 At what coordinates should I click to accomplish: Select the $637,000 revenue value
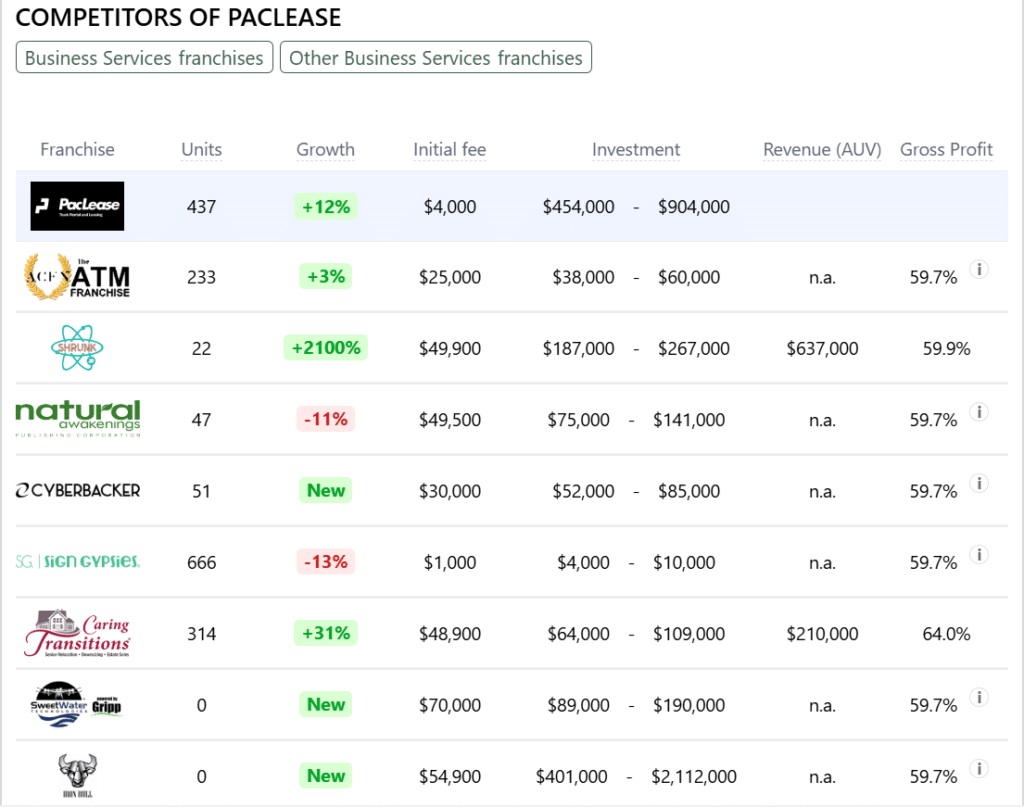[822, 349]
